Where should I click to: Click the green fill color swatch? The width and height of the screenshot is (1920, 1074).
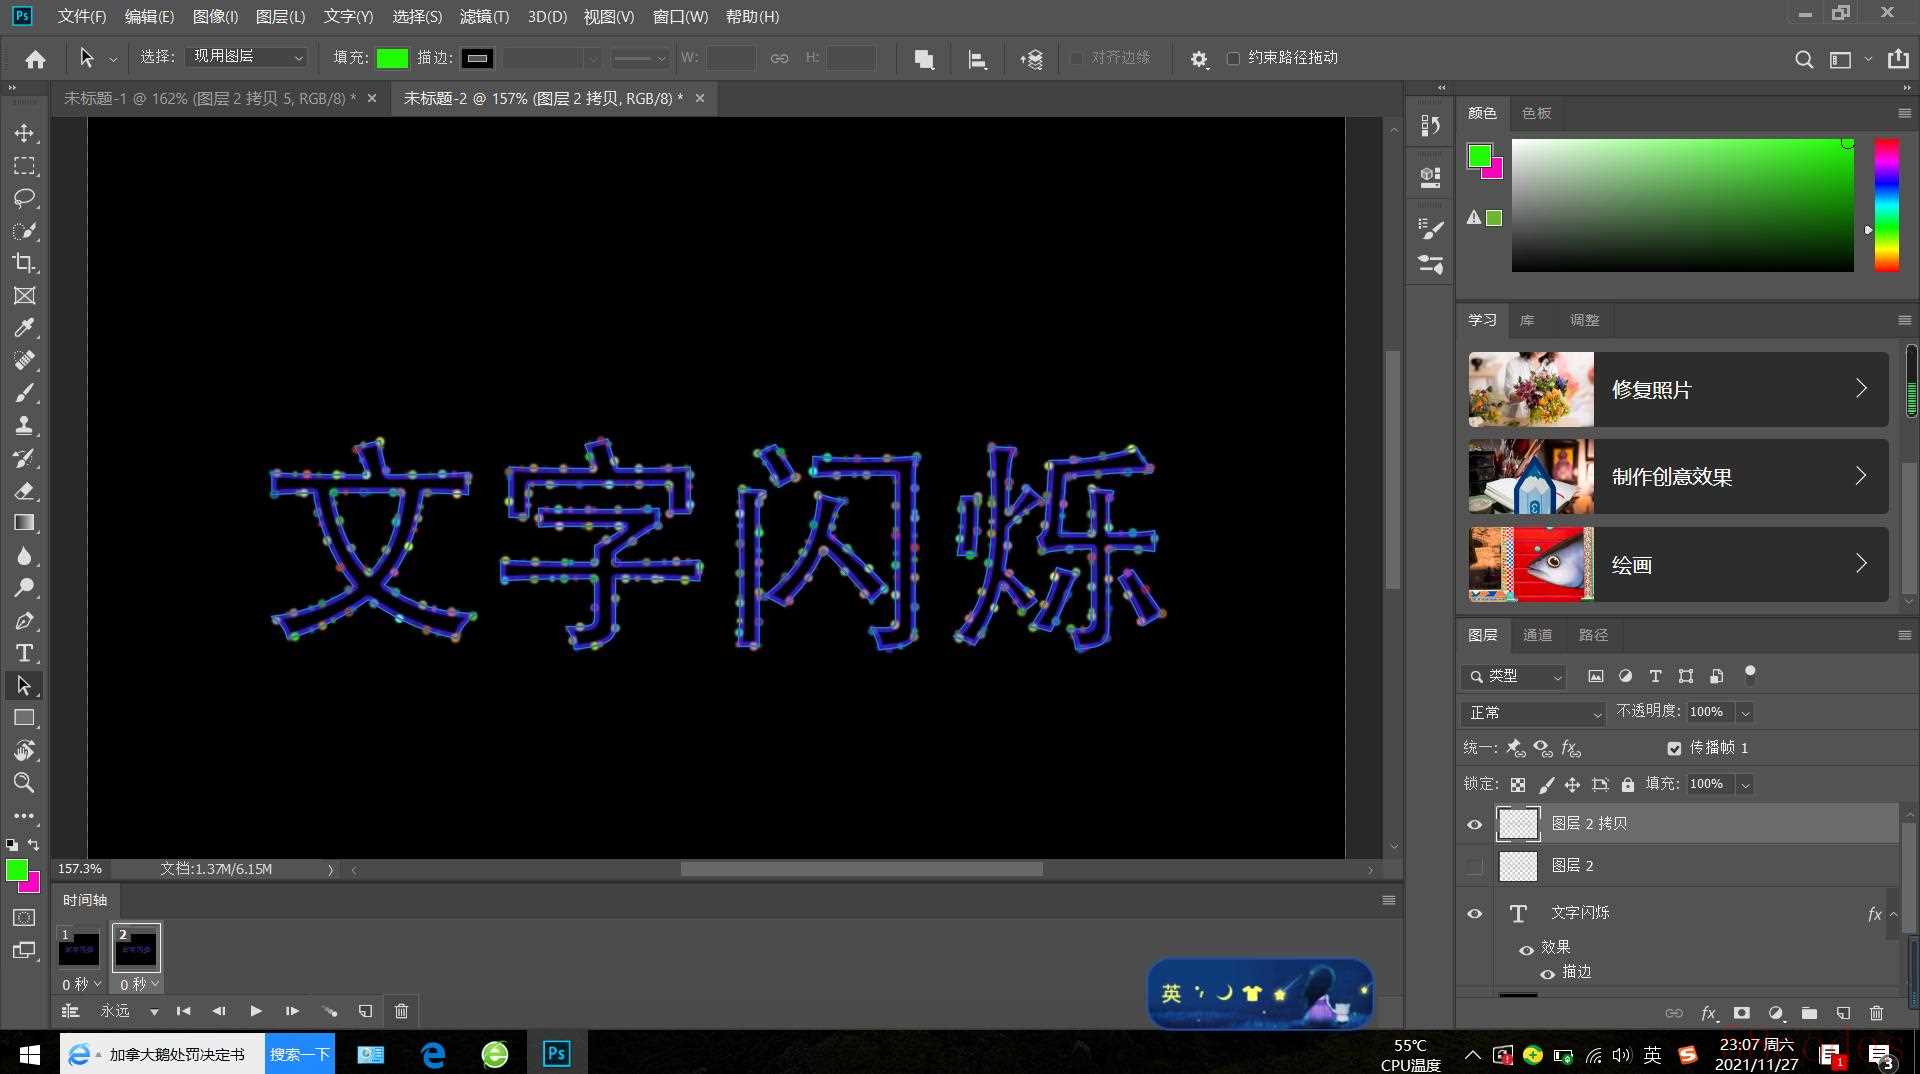click(392, 58)
